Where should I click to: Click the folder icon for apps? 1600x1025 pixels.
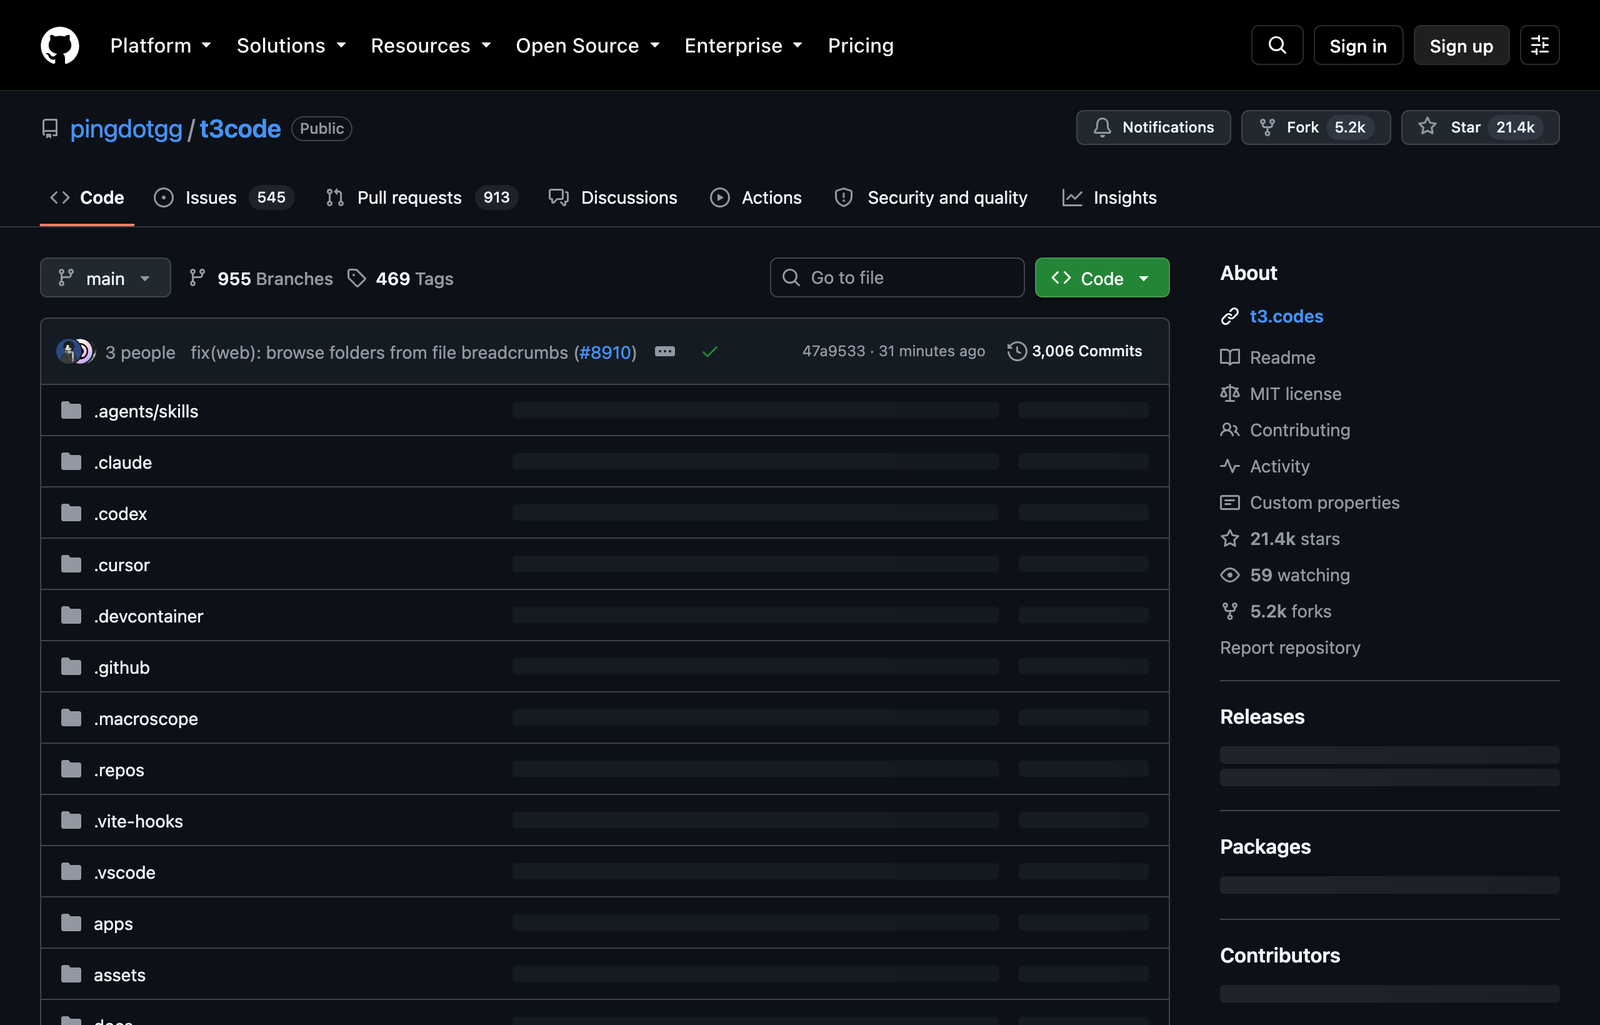pyautogui.click(x=71, y=923)
